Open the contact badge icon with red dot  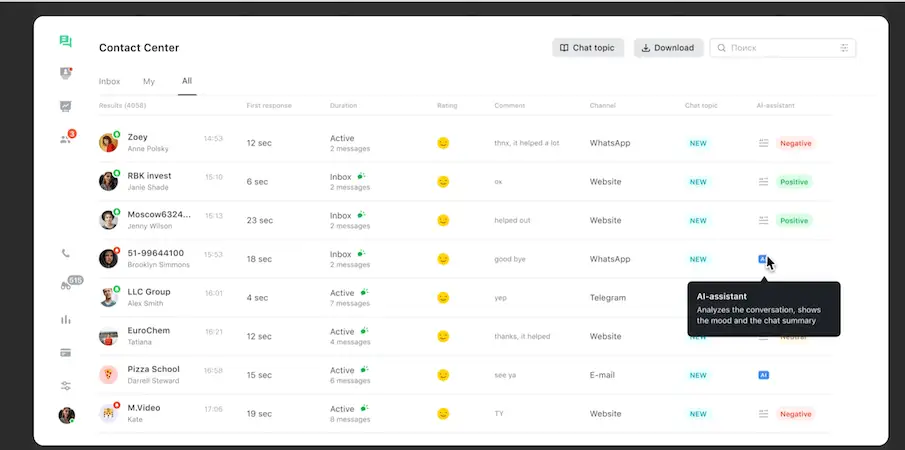(66, 73)
